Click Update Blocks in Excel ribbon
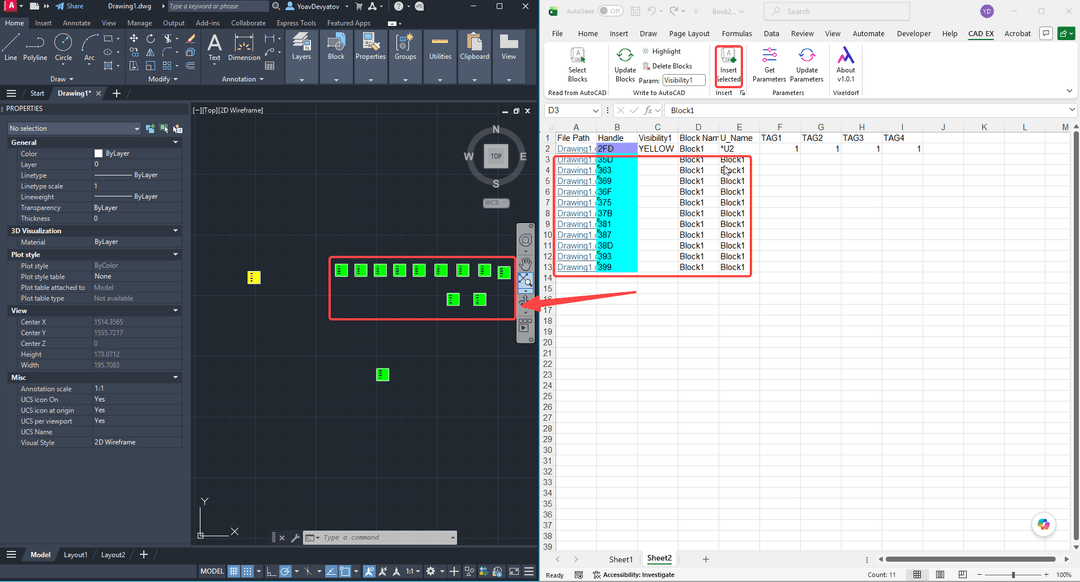 pyautogui.click(x=625, y=65)
